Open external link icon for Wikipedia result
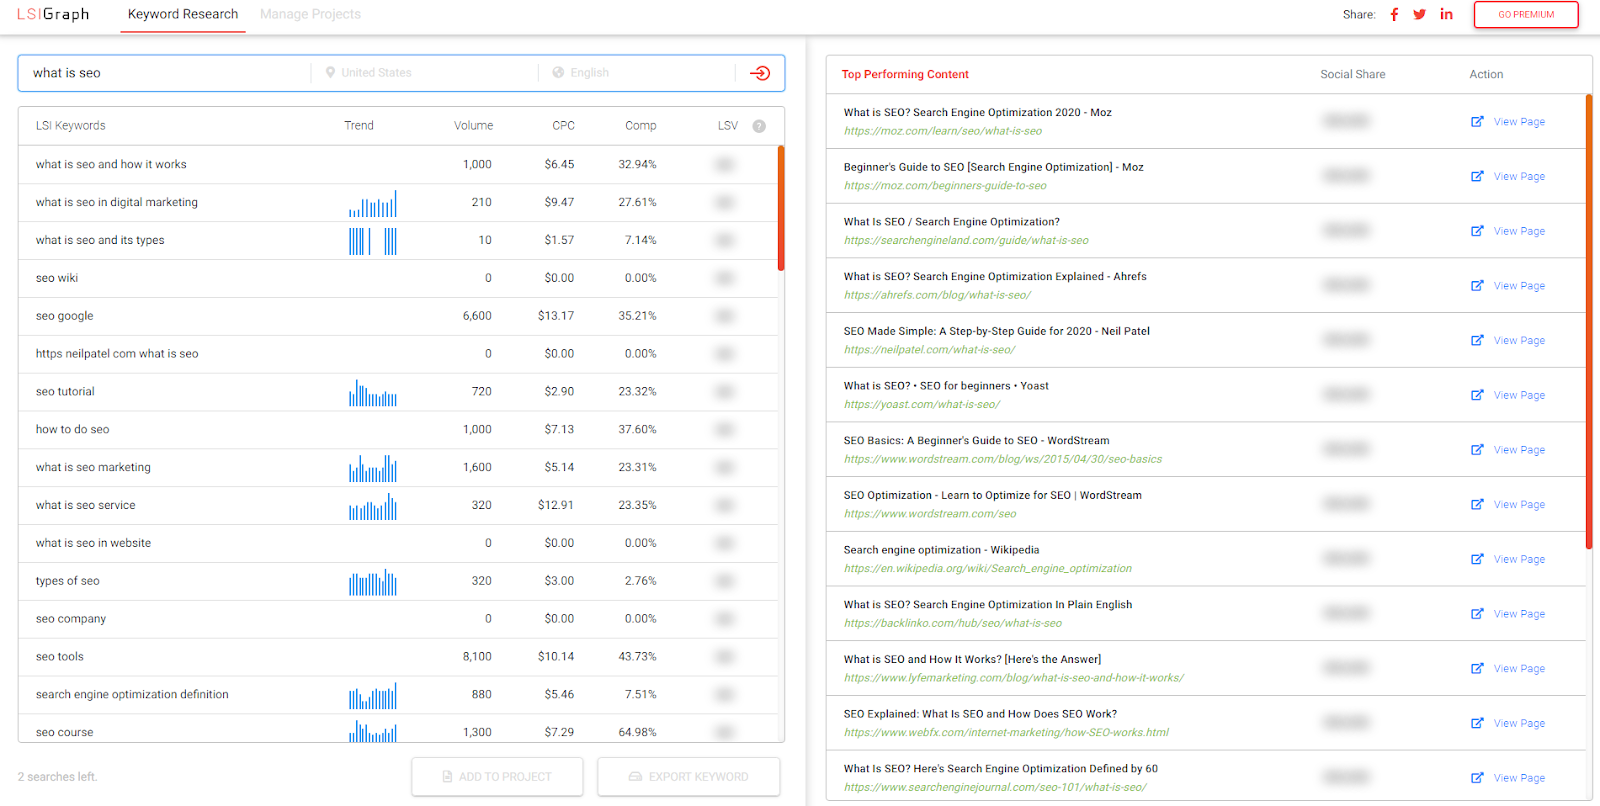 1477,559
